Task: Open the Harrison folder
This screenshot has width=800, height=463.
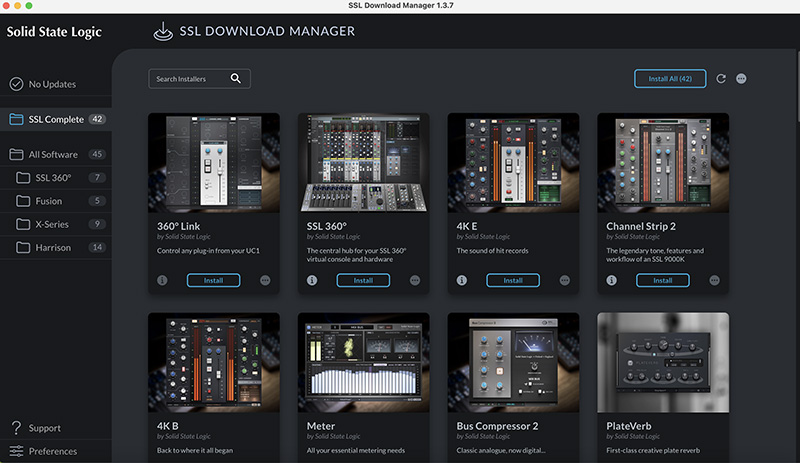Action: click(x=56, y=247)
